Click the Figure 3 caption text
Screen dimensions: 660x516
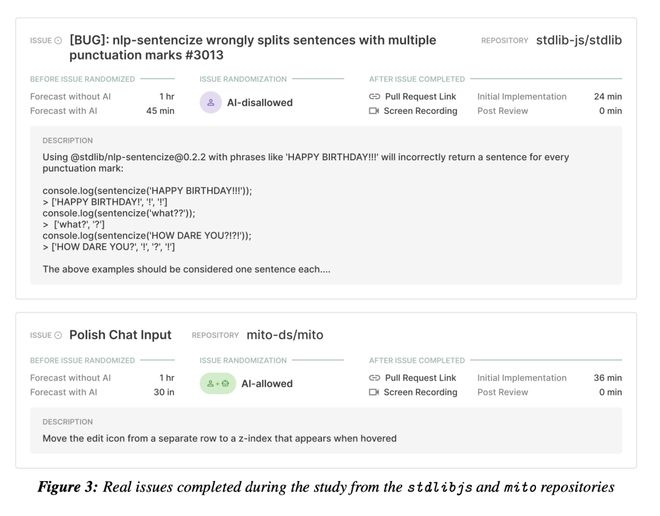click(x=325, y=487)
